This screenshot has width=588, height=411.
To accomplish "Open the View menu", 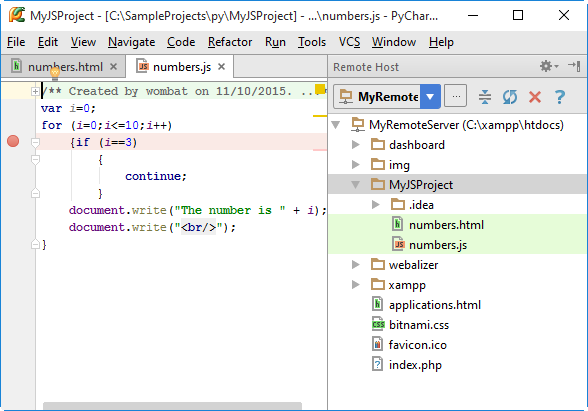I will pyautogui.click(x=83, y=42).
